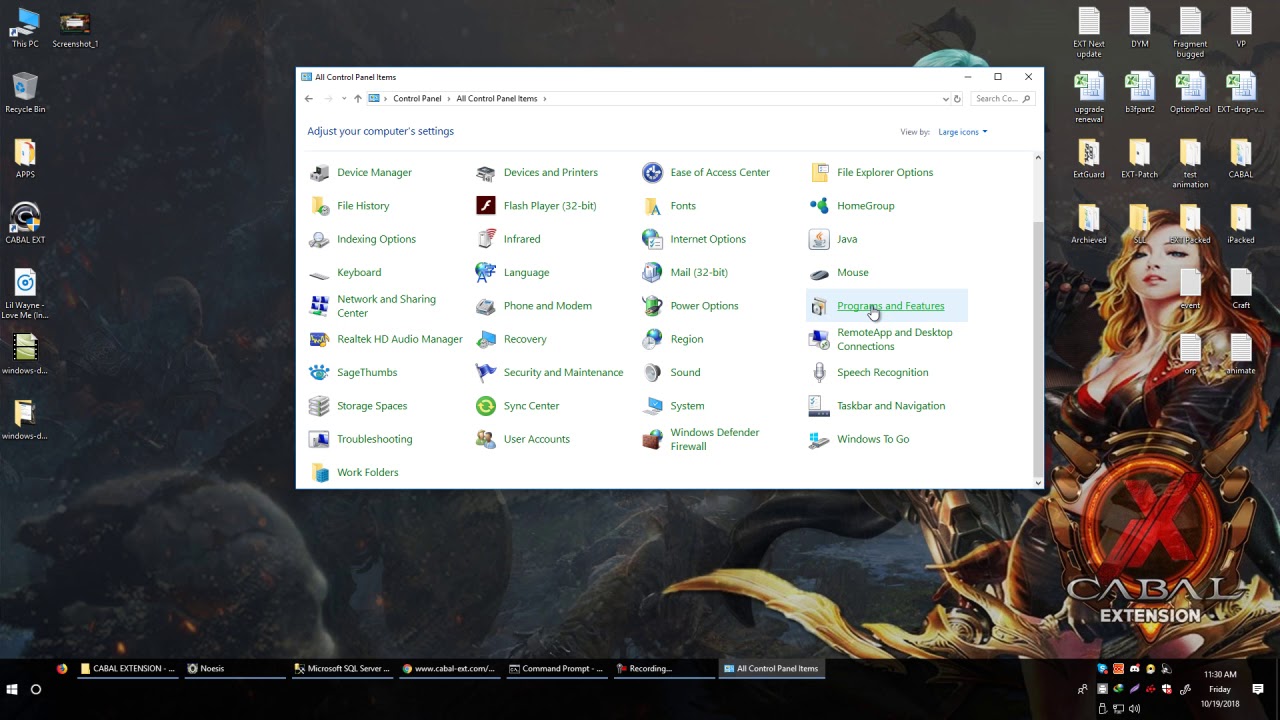Open the Java control panel icon
This screenshot has width=1280, height=720.
pyautogui.click(x=819, y=239)
